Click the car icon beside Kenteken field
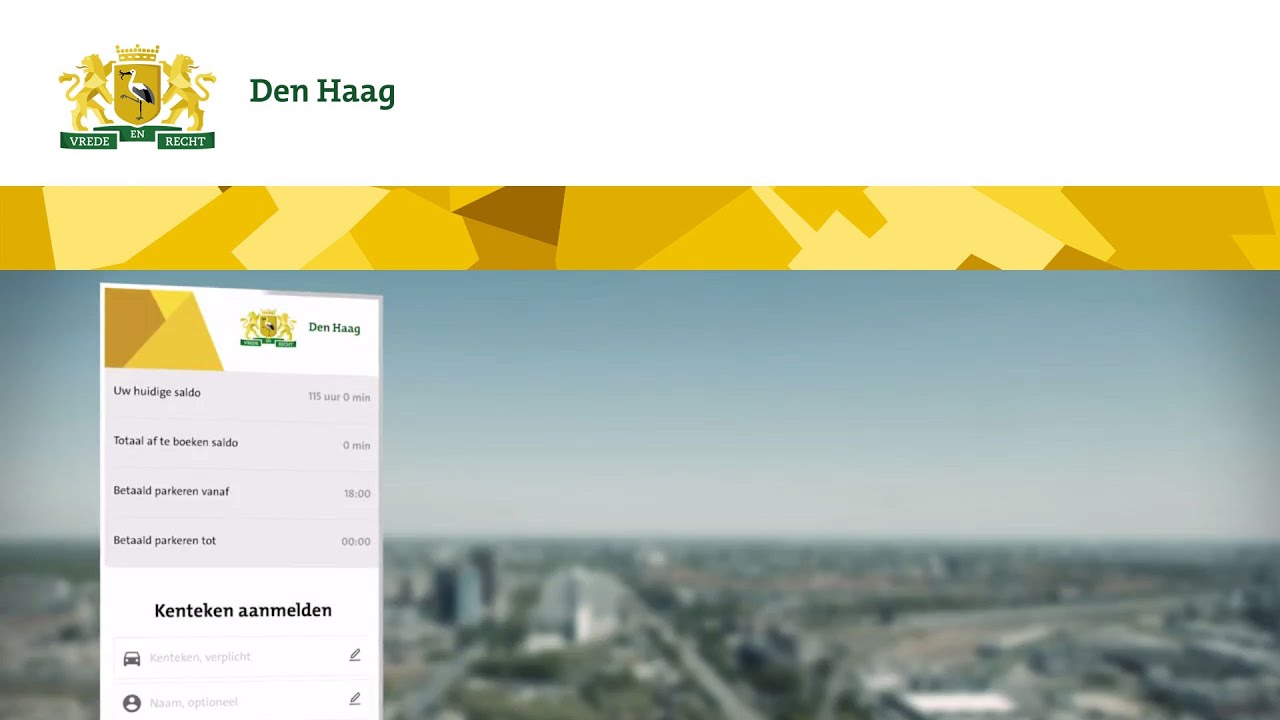Screen dimensions: 1280x720 tap(131, 658)
